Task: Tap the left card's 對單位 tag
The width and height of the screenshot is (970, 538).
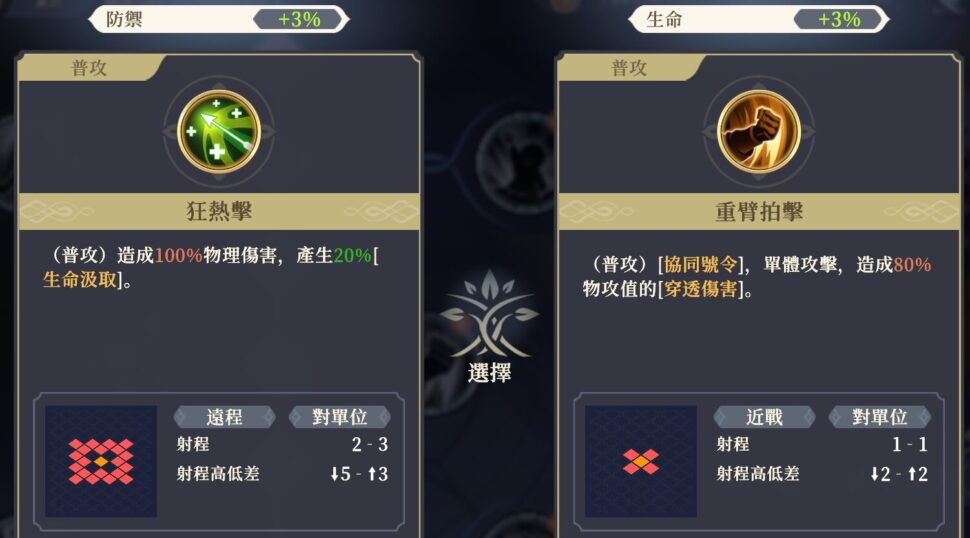Action: (340, 417)
